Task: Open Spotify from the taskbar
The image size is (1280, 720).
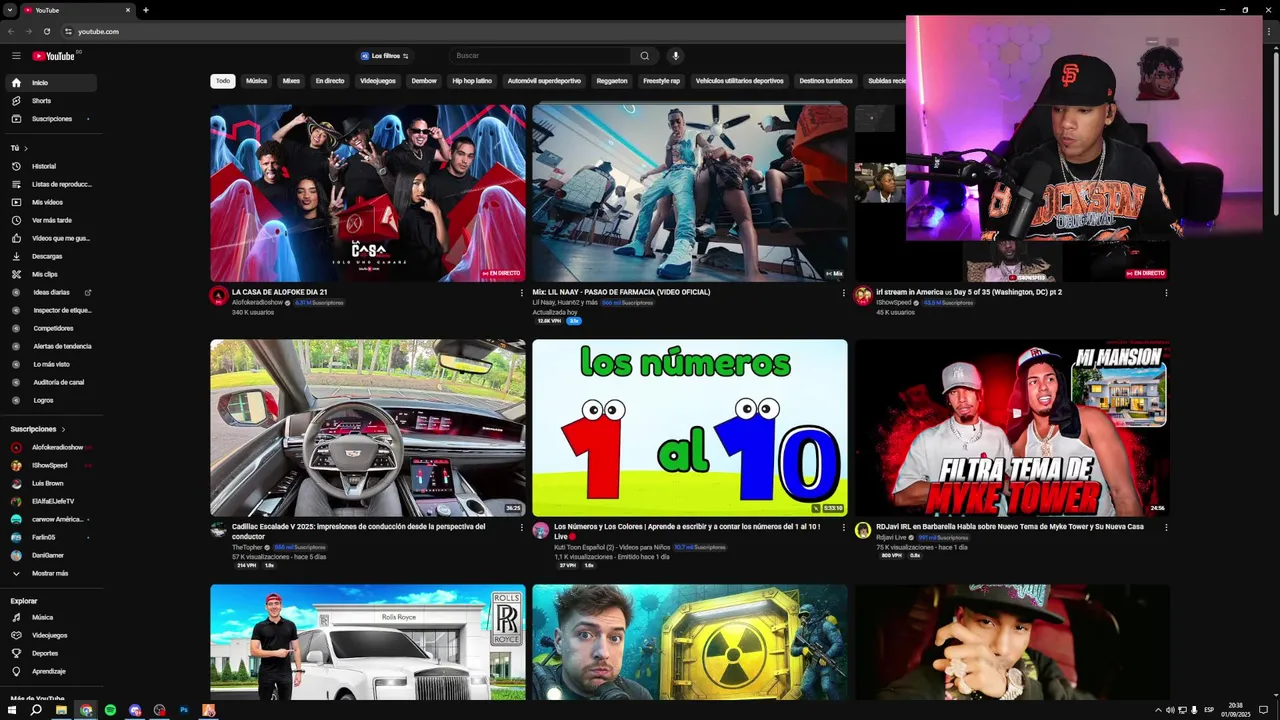Action: coord(110,710)
